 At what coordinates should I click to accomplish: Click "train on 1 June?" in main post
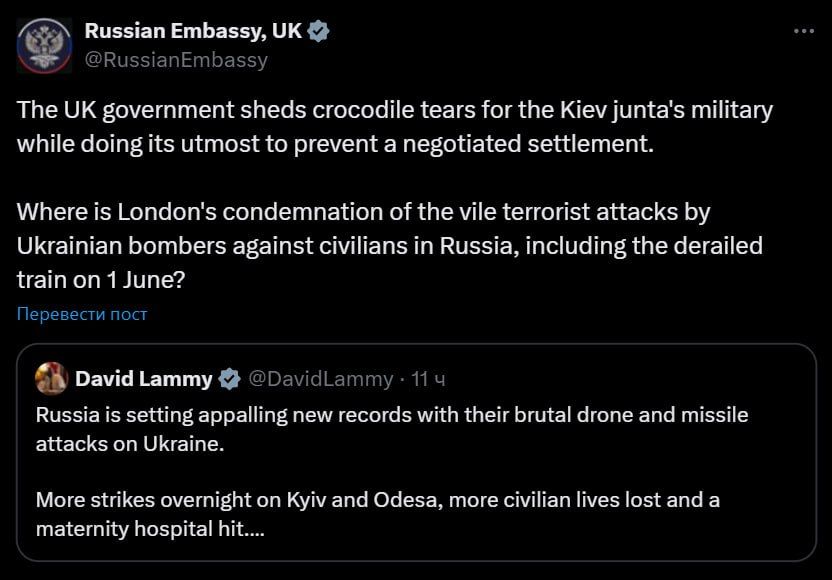point(101,281)
